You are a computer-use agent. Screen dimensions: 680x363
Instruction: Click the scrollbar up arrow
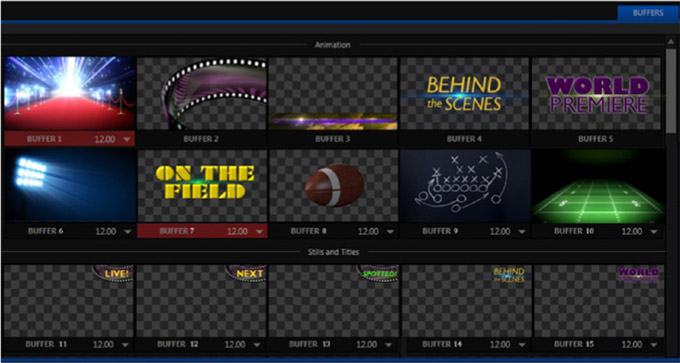(671, 41)
